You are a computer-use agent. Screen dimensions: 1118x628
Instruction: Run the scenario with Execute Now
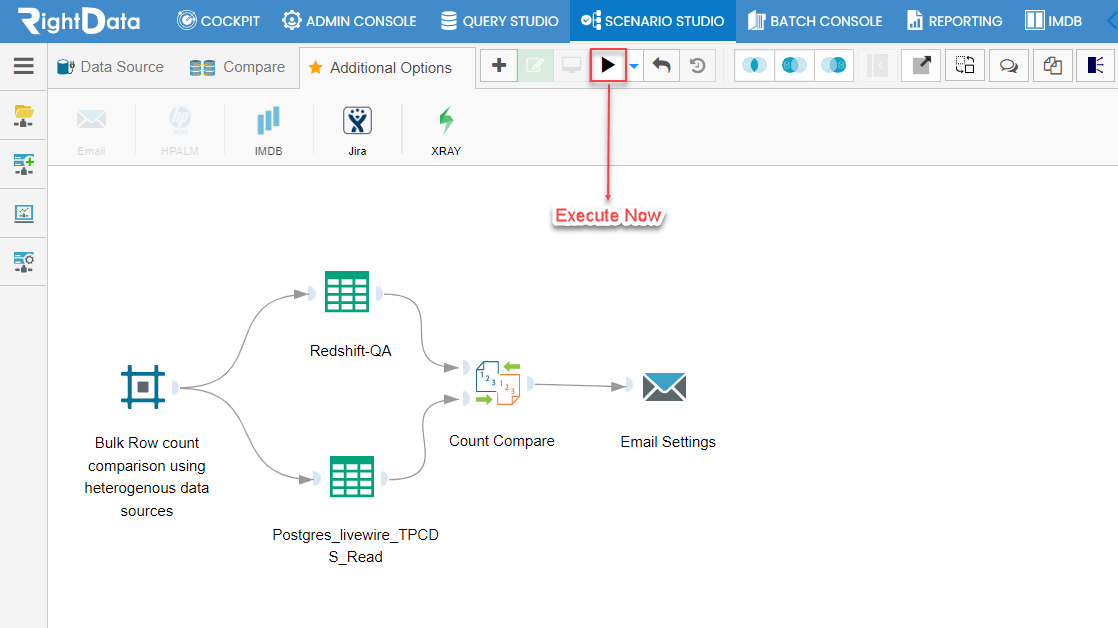point(608,66)
